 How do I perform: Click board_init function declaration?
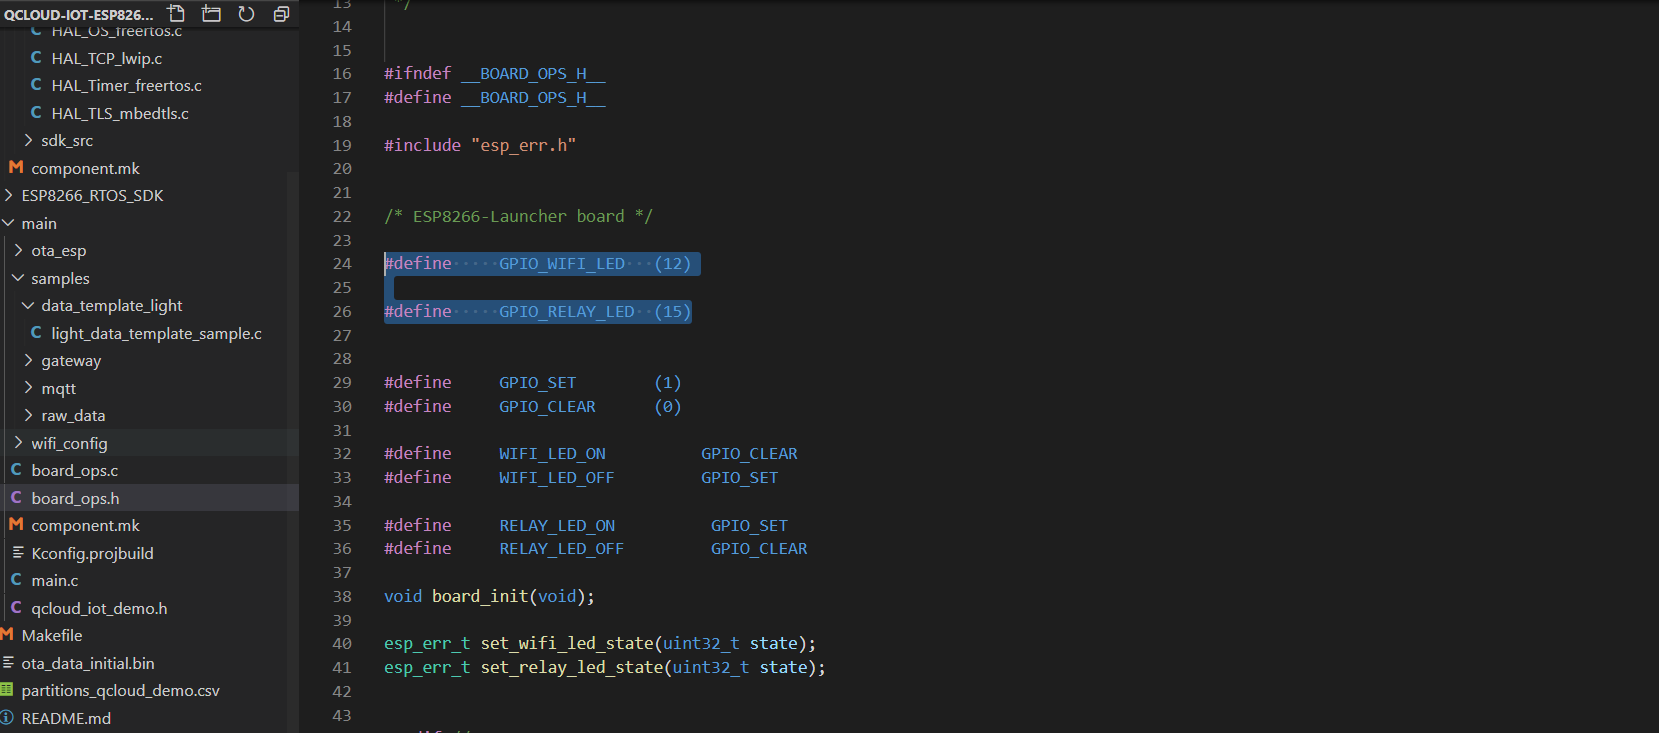coord(480,596)
